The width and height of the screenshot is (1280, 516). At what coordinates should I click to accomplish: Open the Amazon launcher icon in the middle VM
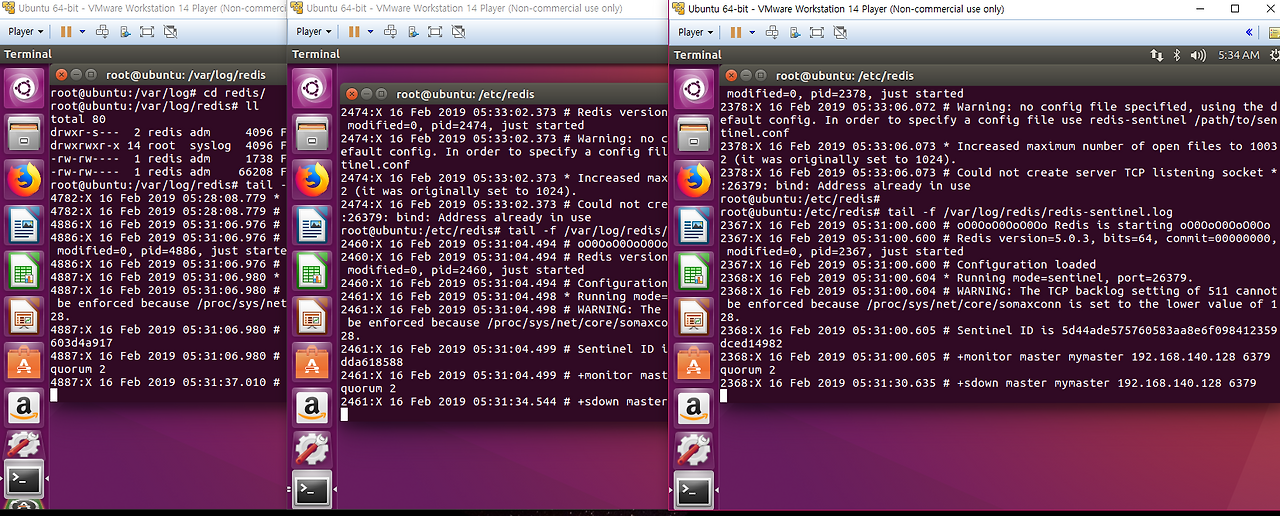[313, 407]
